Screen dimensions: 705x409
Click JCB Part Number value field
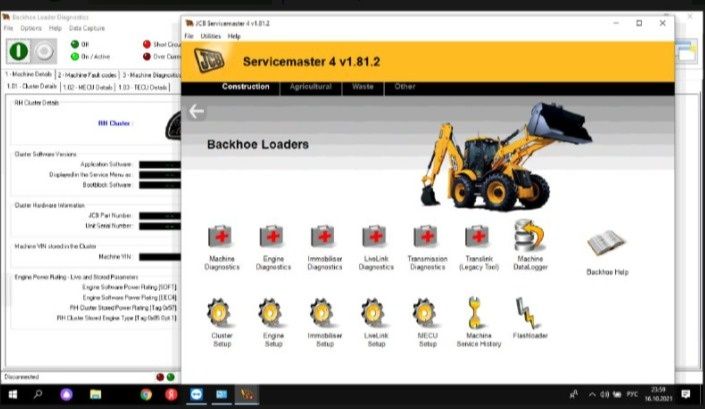point(160,216)
